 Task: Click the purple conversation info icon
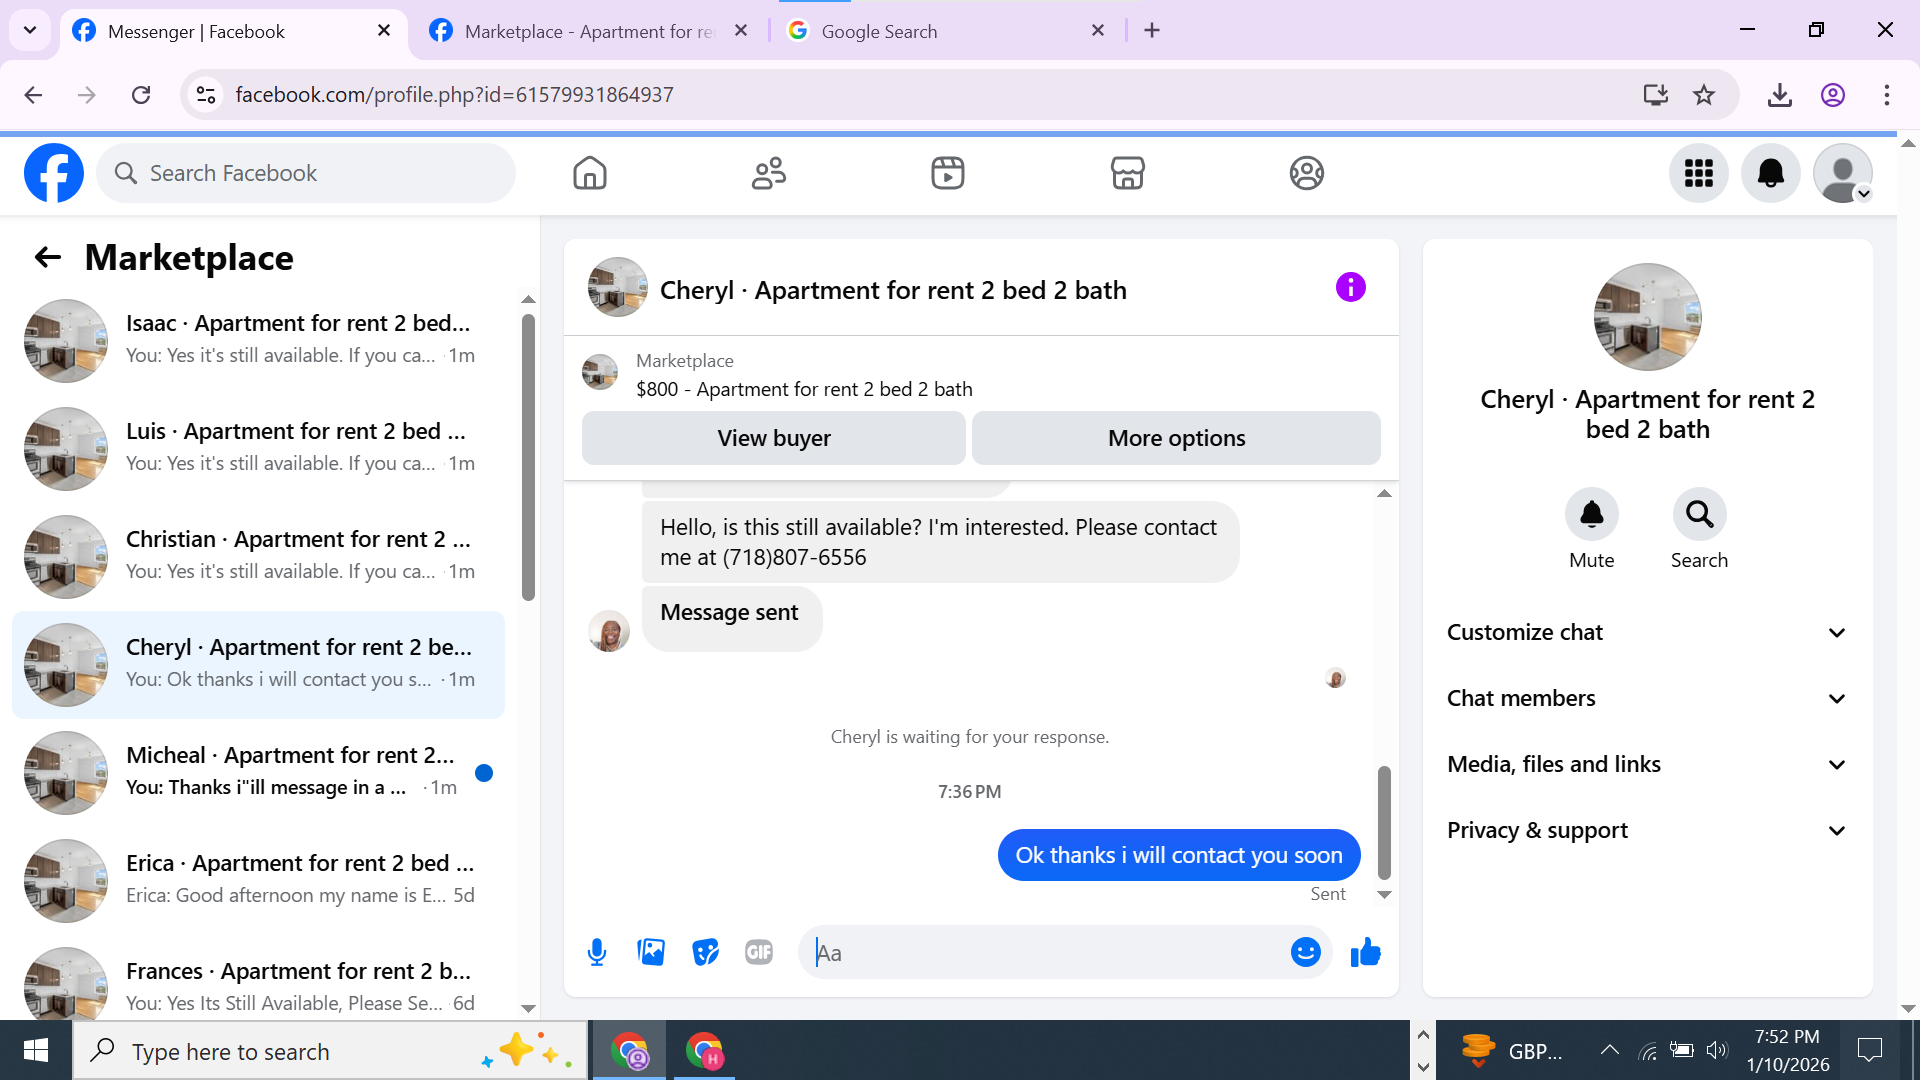tap(1350, 288)
